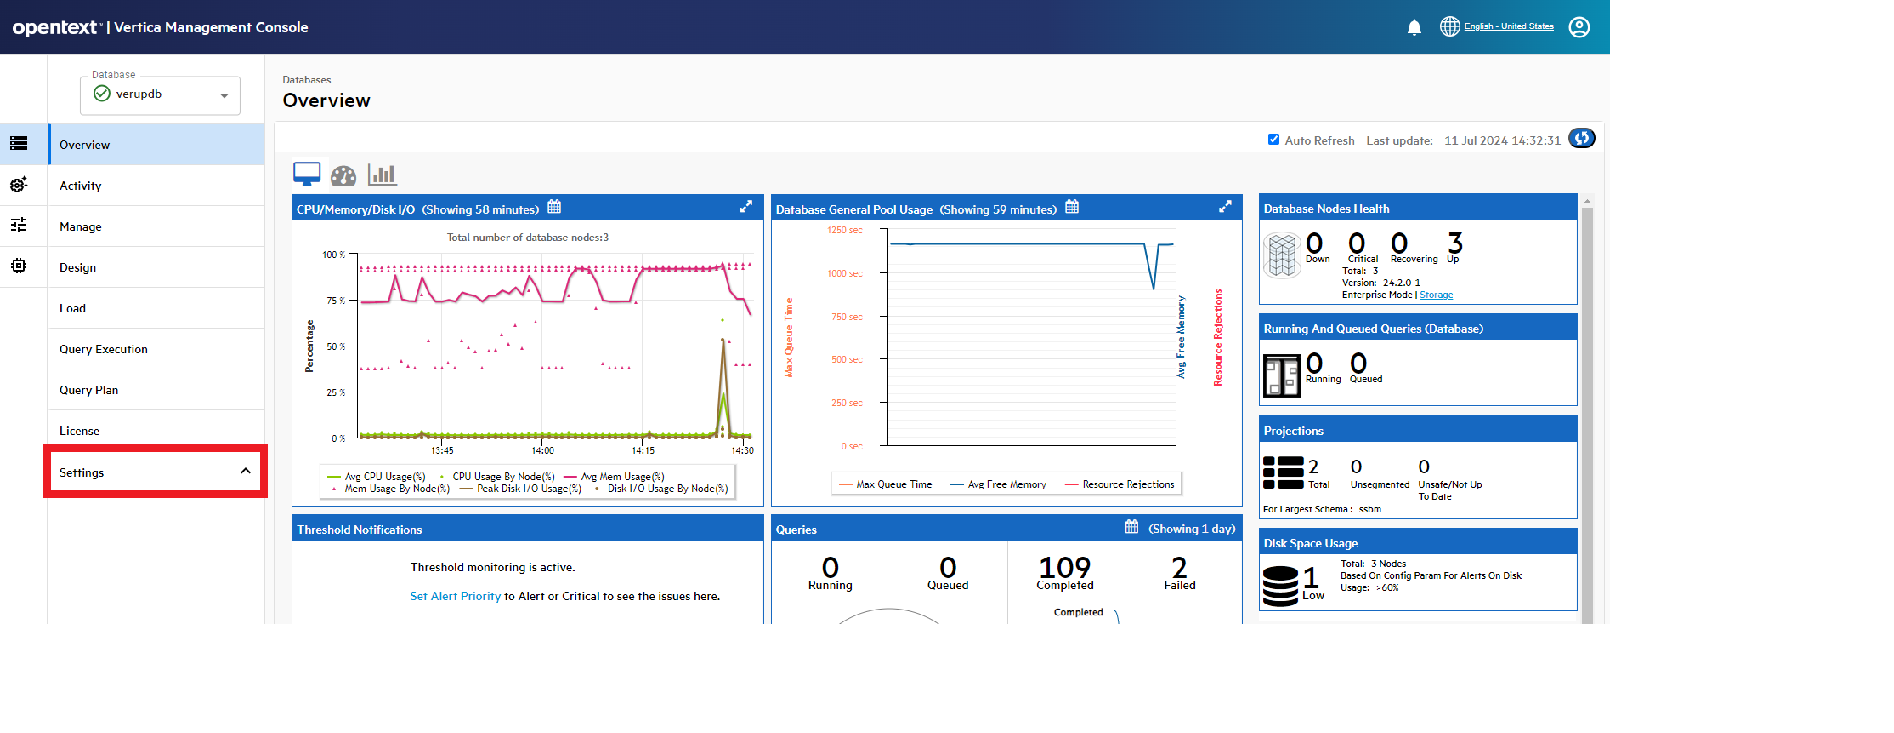Open the verupdb database dropdown
The height and width of the screenshot is (733, 1894).
click(x=160, y=95)
